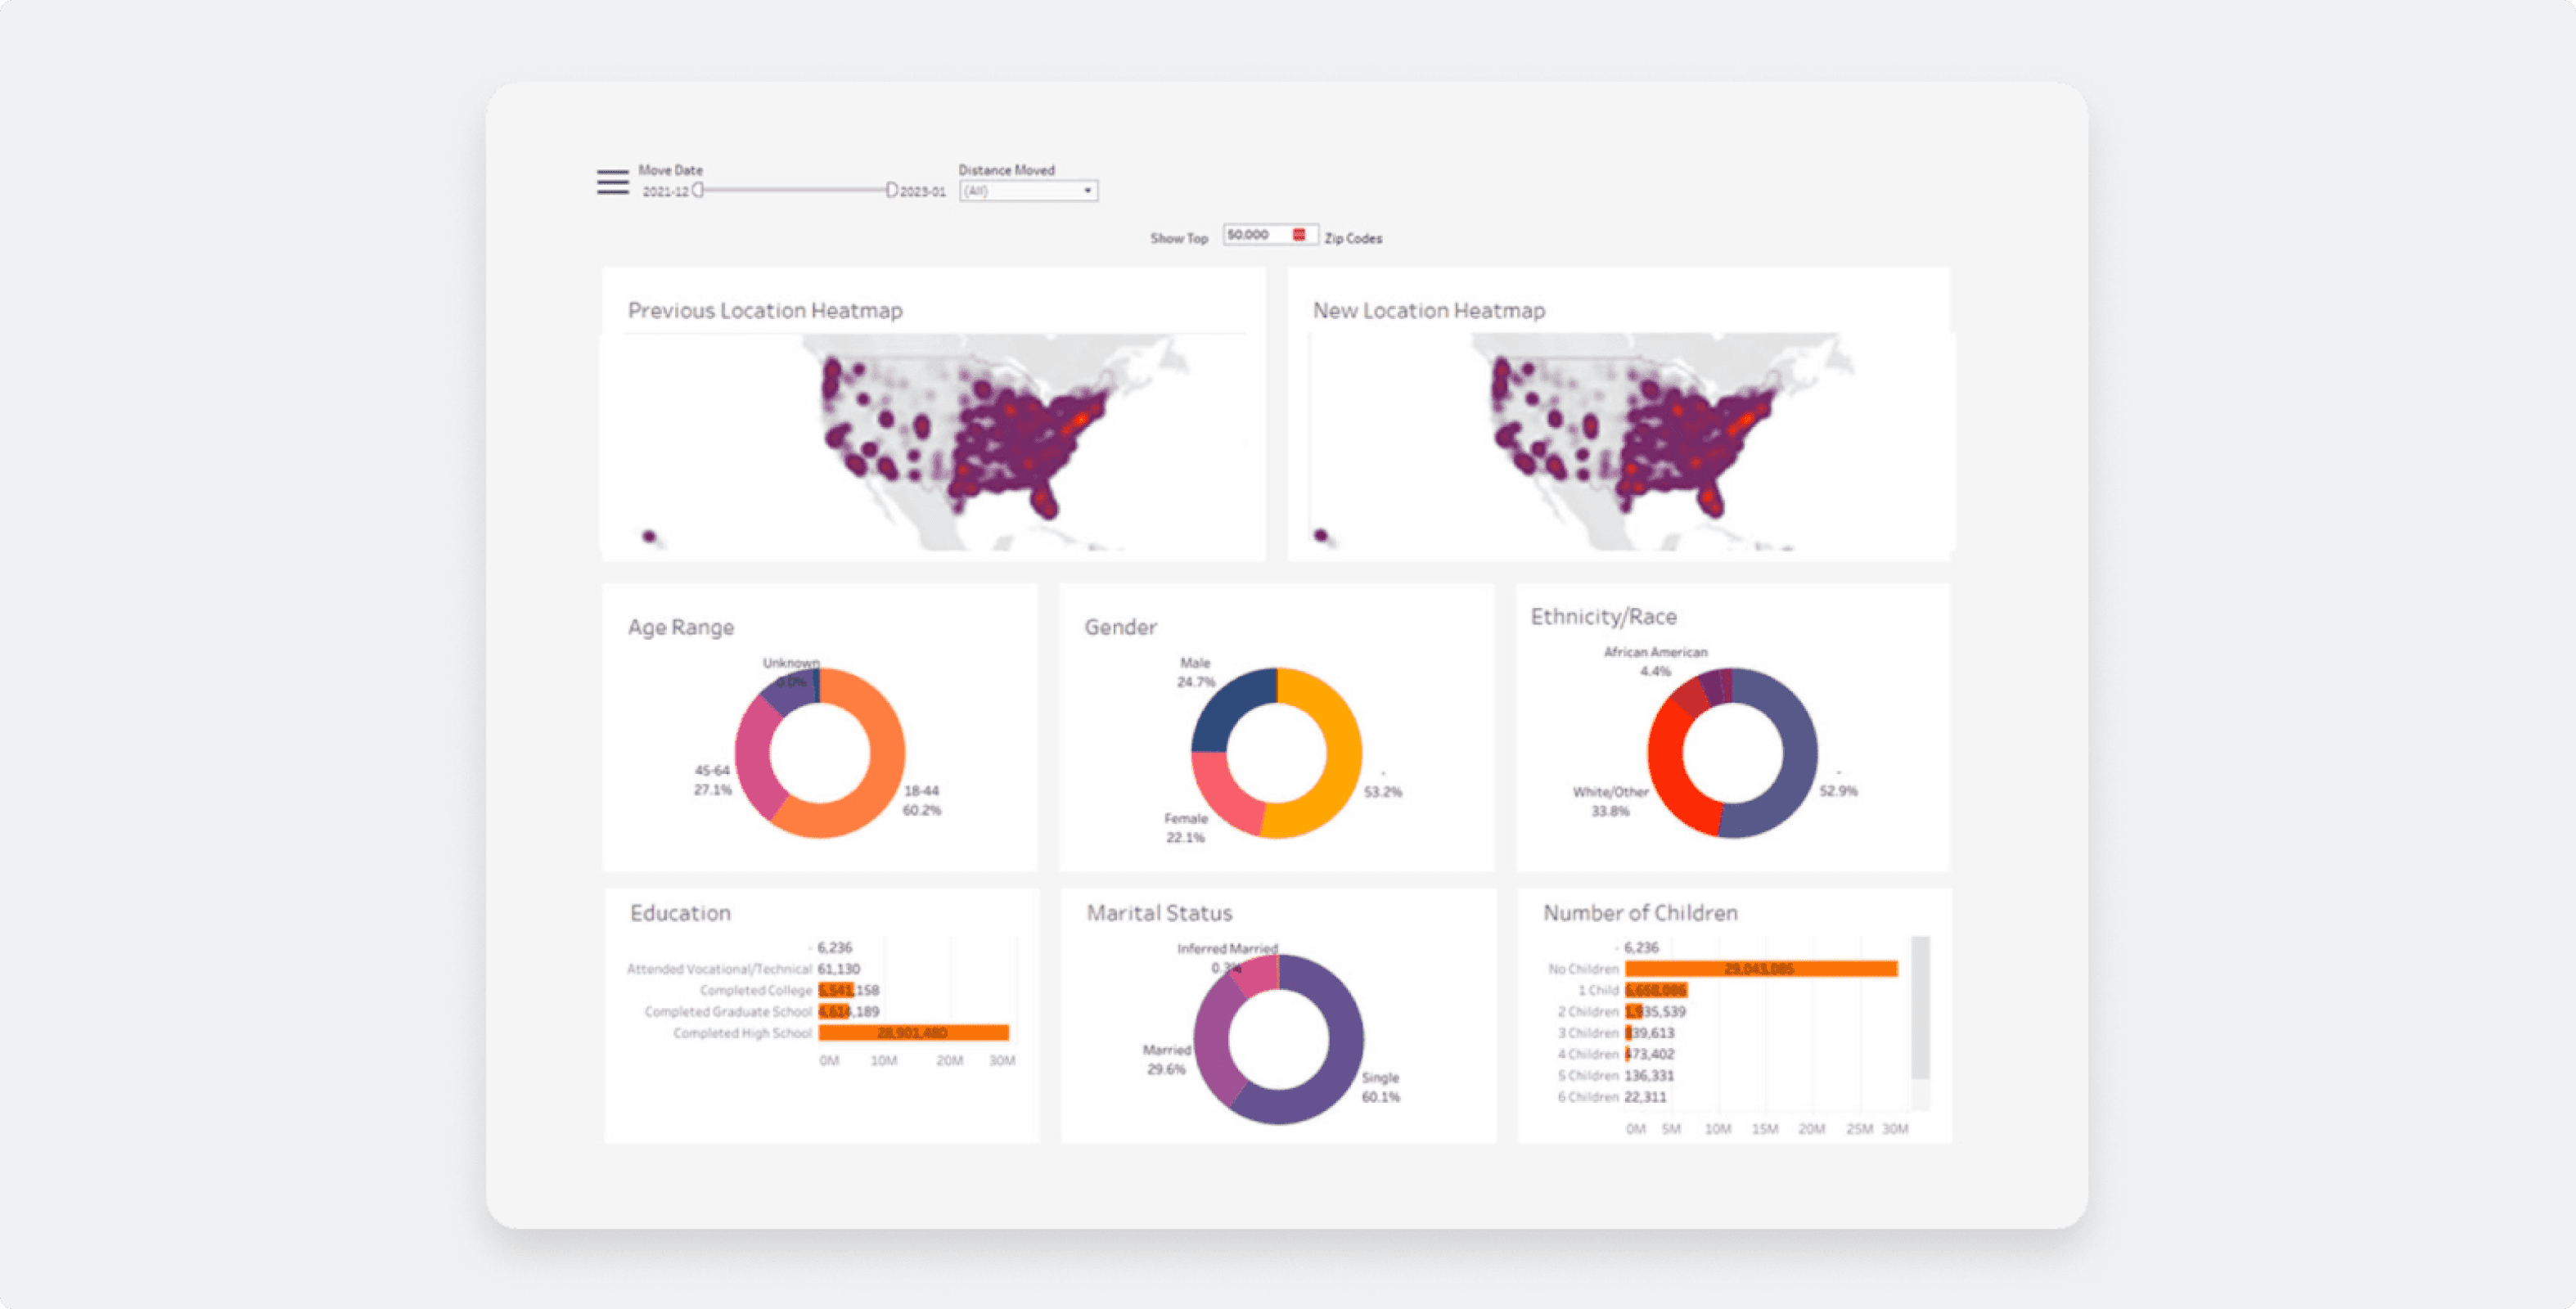Click the '6 Children' row label
Viewport: 2576px width, 1309px height.
click(1588, 1097)
